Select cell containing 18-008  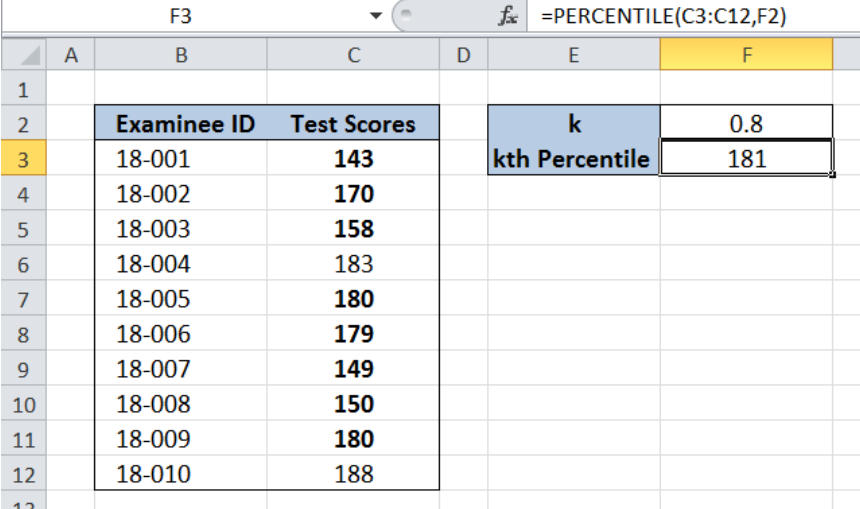point(181,404)
